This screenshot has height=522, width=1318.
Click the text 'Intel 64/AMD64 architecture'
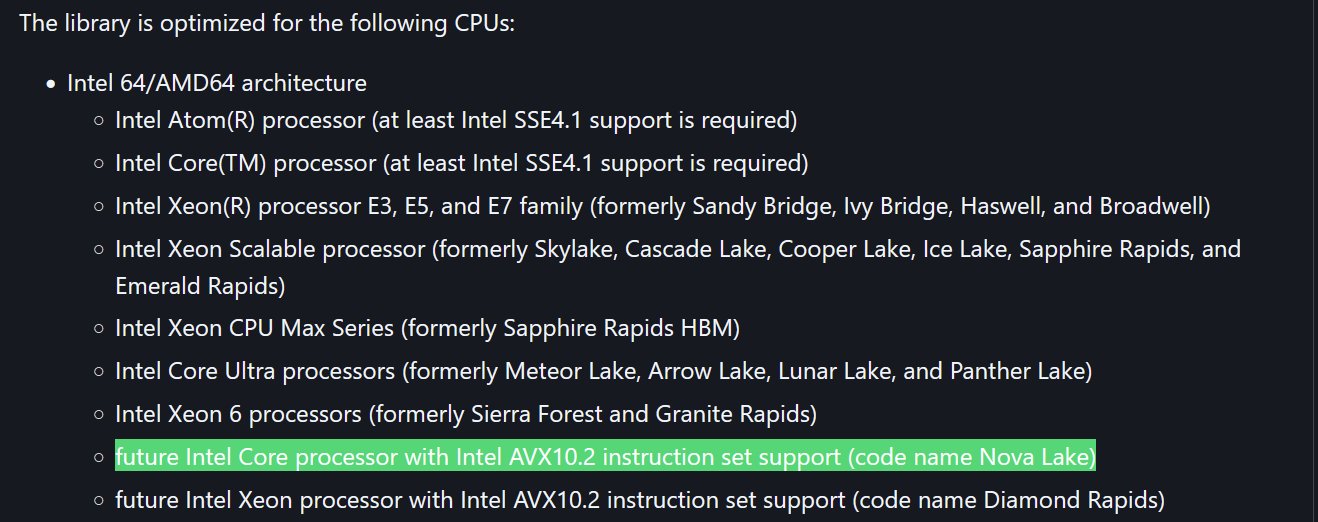(x=217, y=82)
